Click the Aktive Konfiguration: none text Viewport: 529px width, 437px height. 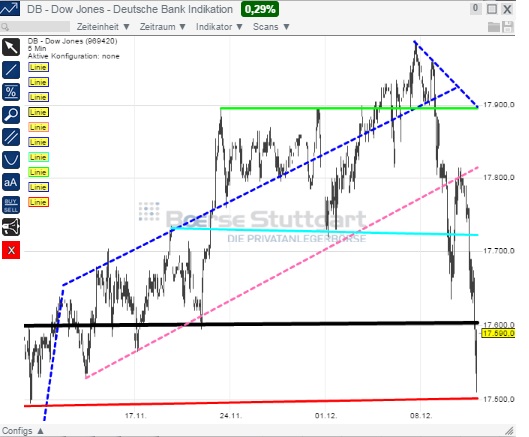coord(74,56)
